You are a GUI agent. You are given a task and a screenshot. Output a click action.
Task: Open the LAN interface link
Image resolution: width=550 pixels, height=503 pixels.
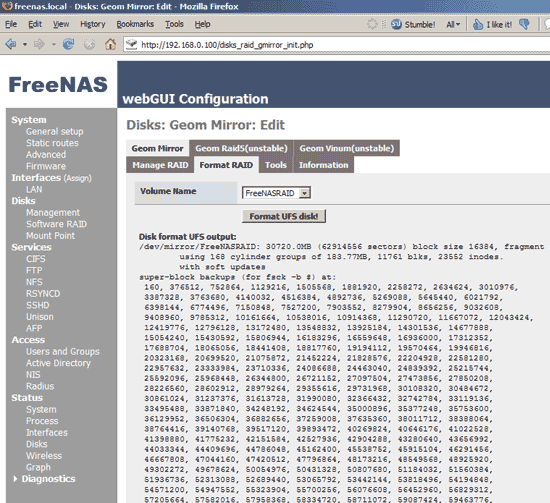click(x=34, y=189)
